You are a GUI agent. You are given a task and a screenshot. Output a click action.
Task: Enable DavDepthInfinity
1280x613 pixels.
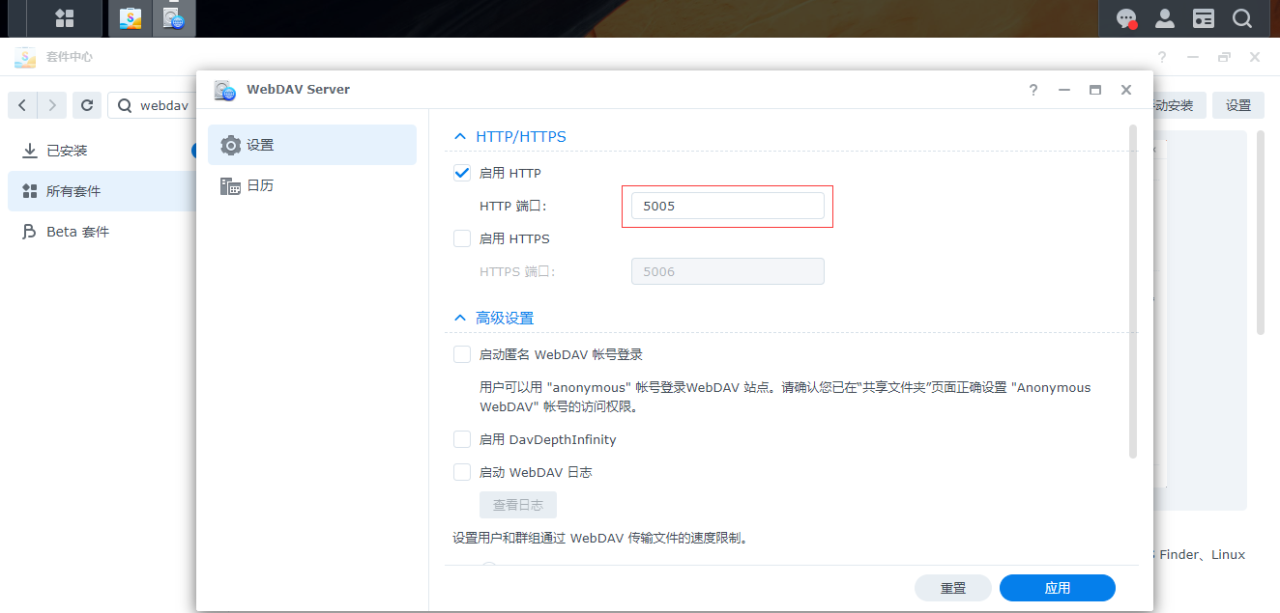[x=461, y=439]
